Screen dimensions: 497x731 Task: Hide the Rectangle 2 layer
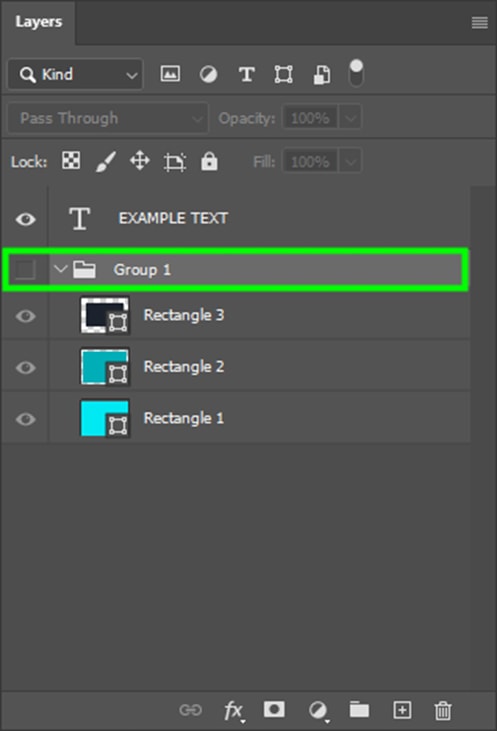tap(26, 367)
